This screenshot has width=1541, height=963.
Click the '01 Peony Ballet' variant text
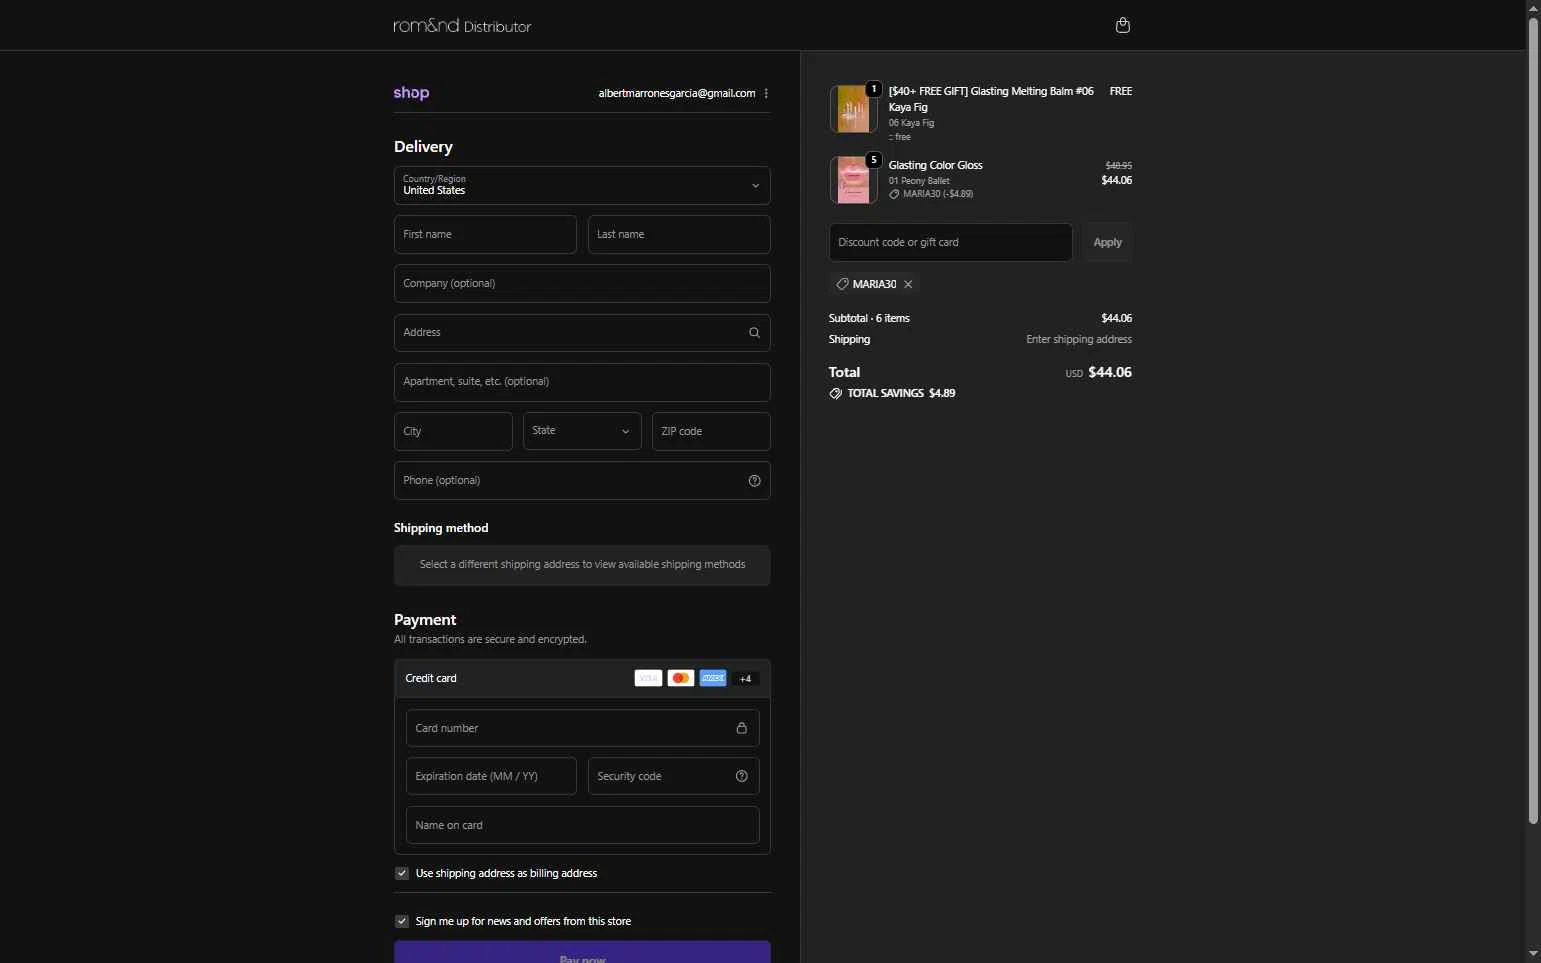pyautogui.click(x=919, y=181)
